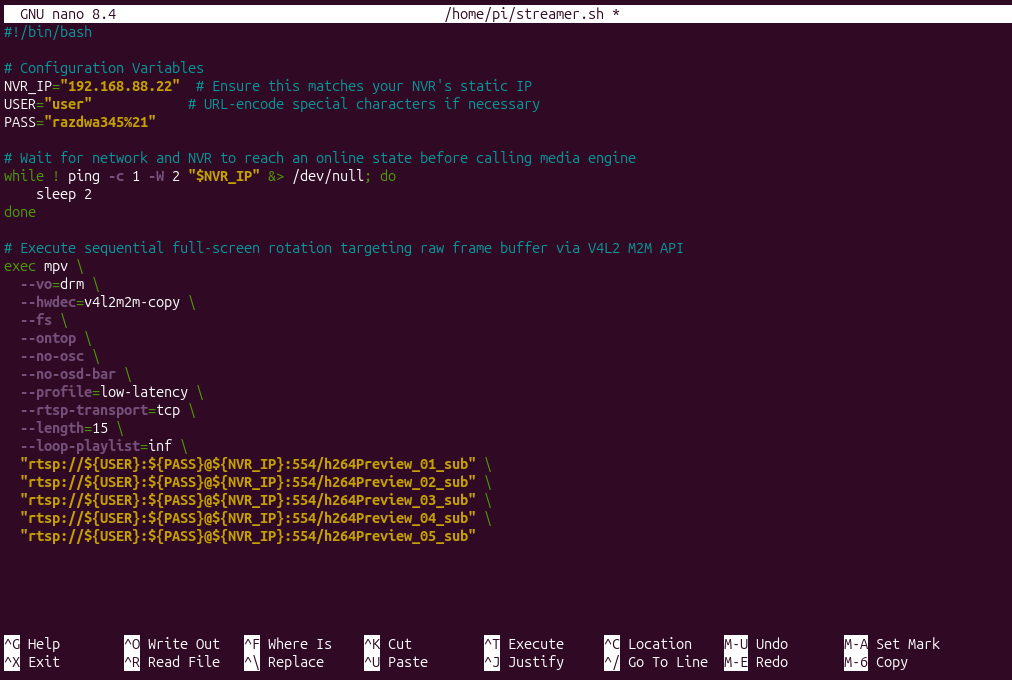Viewport: 1012px width, 680px height.
Task: Click the 'while' keyword in the ping loop
Action: click(24, 176)
